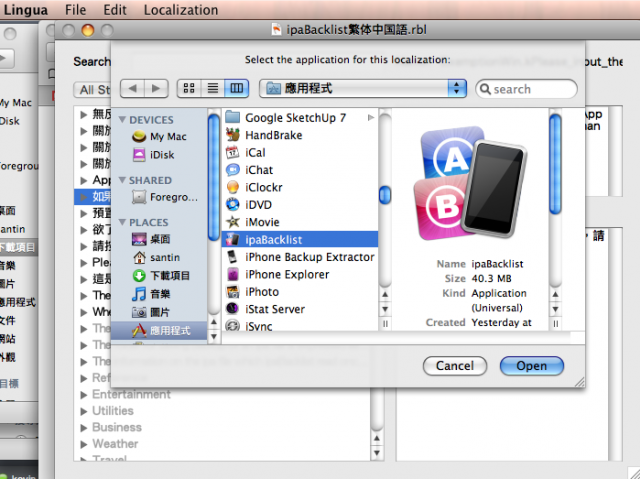The width and height of the screenshot is (640, 479).
Task: Click scroll down arrow of background string list
Action: point(376,453)
